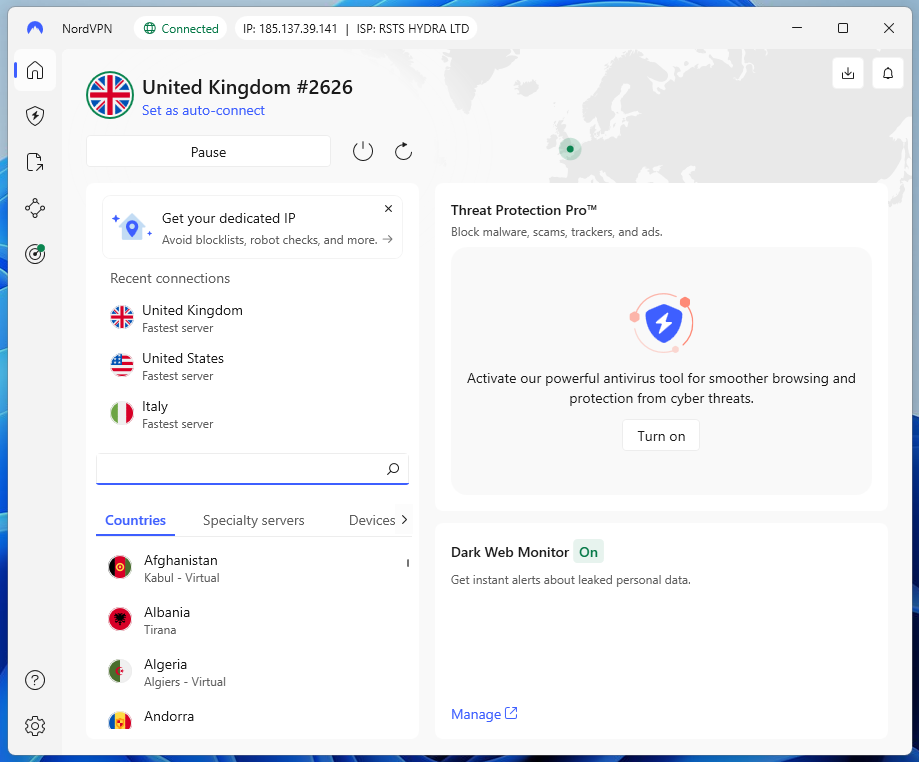
Task: Select Algeria Algiers - Virtual
Action: (252, 672)
